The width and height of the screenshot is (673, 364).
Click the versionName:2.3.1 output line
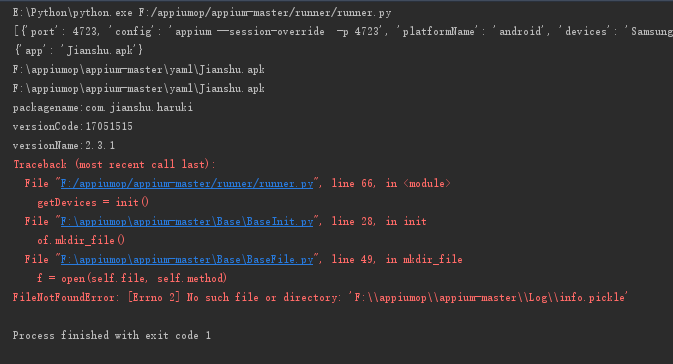coord(64,146)
